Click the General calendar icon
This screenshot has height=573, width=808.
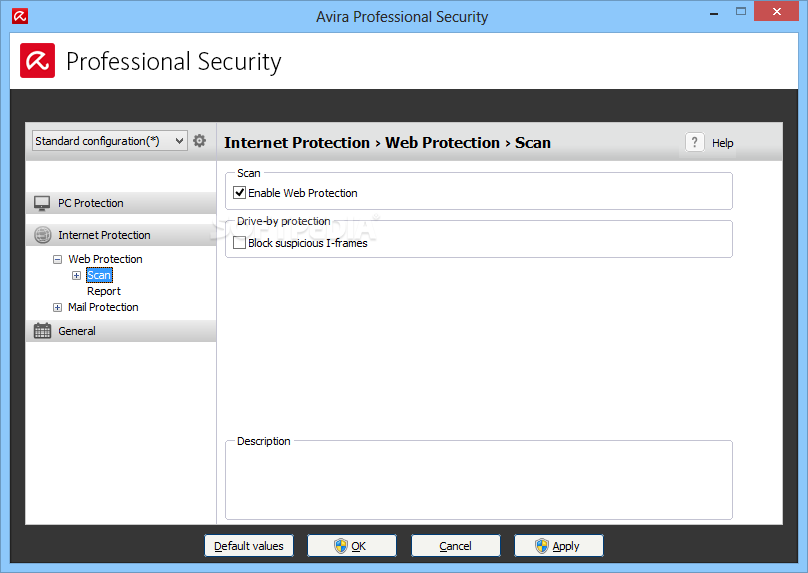(42, 331)
